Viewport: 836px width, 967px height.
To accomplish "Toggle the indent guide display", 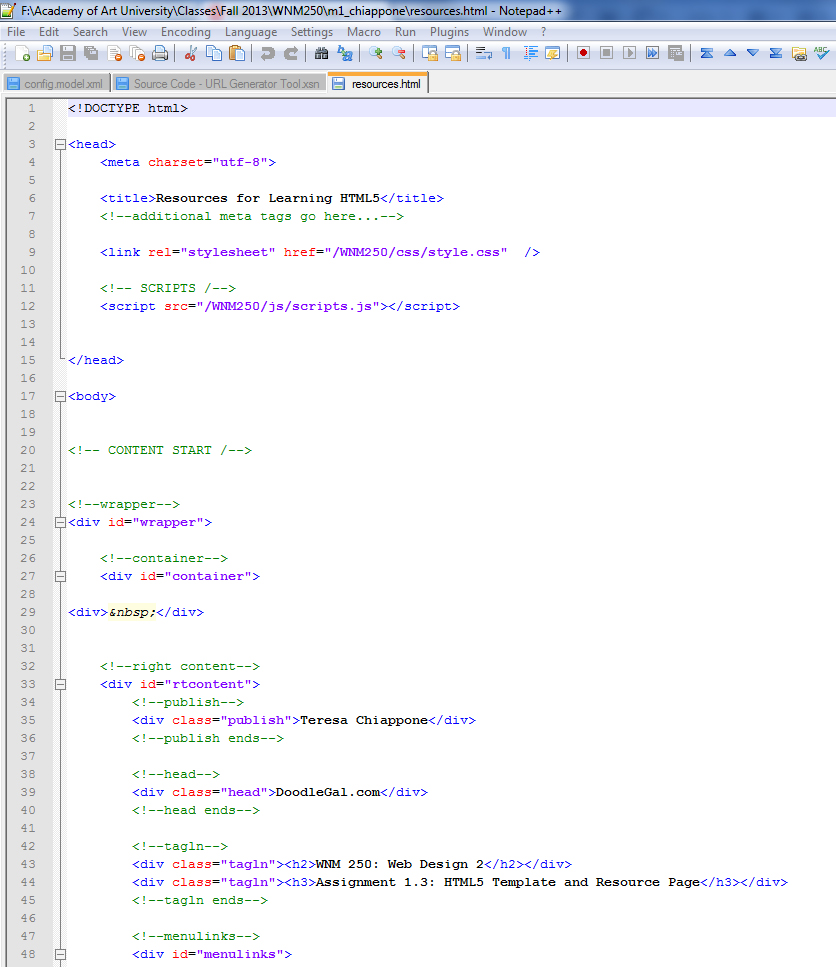I will click(x=530, y=54).
